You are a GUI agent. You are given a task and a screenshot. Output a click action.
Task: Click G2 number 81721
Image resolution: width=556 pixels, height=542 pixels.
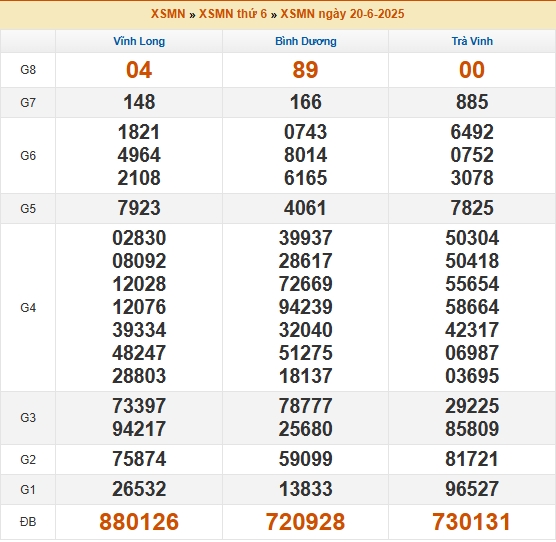click(472, 459)
